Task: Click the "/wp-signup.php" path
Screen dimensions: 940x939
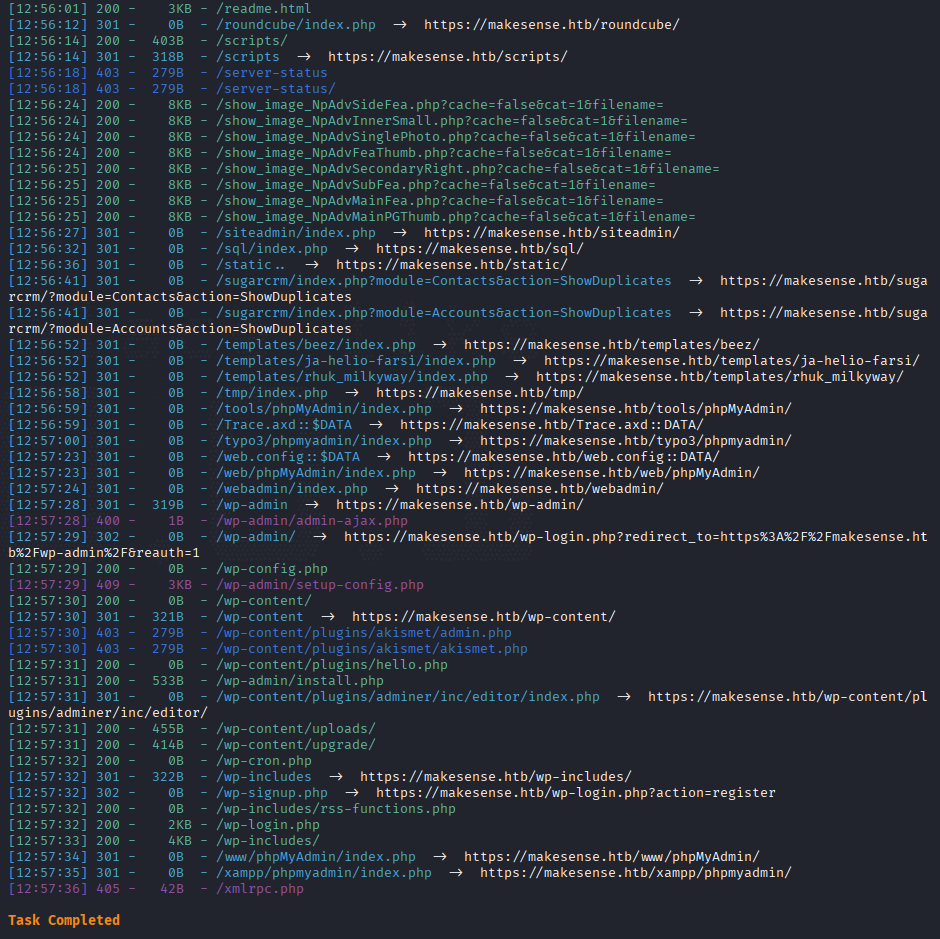Action: click(x=272, y=793)
